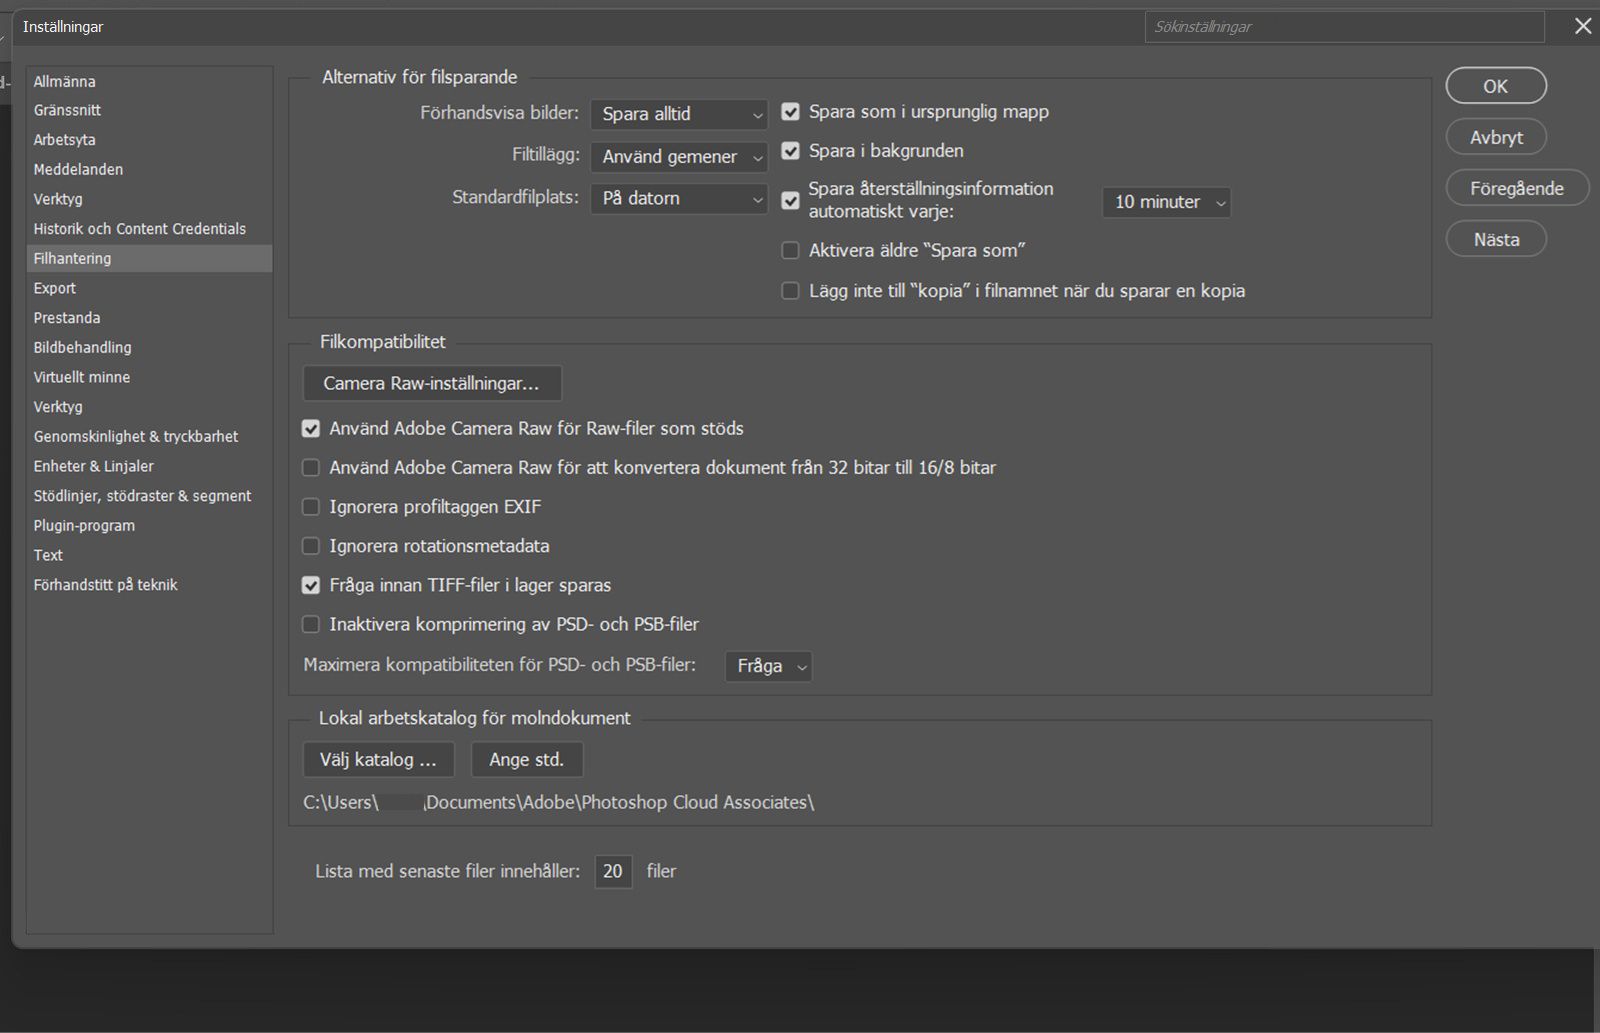1600x1033 pixels.
Task: Open the 'Standardfilplats' dropdown
Action: click(679, 198)
